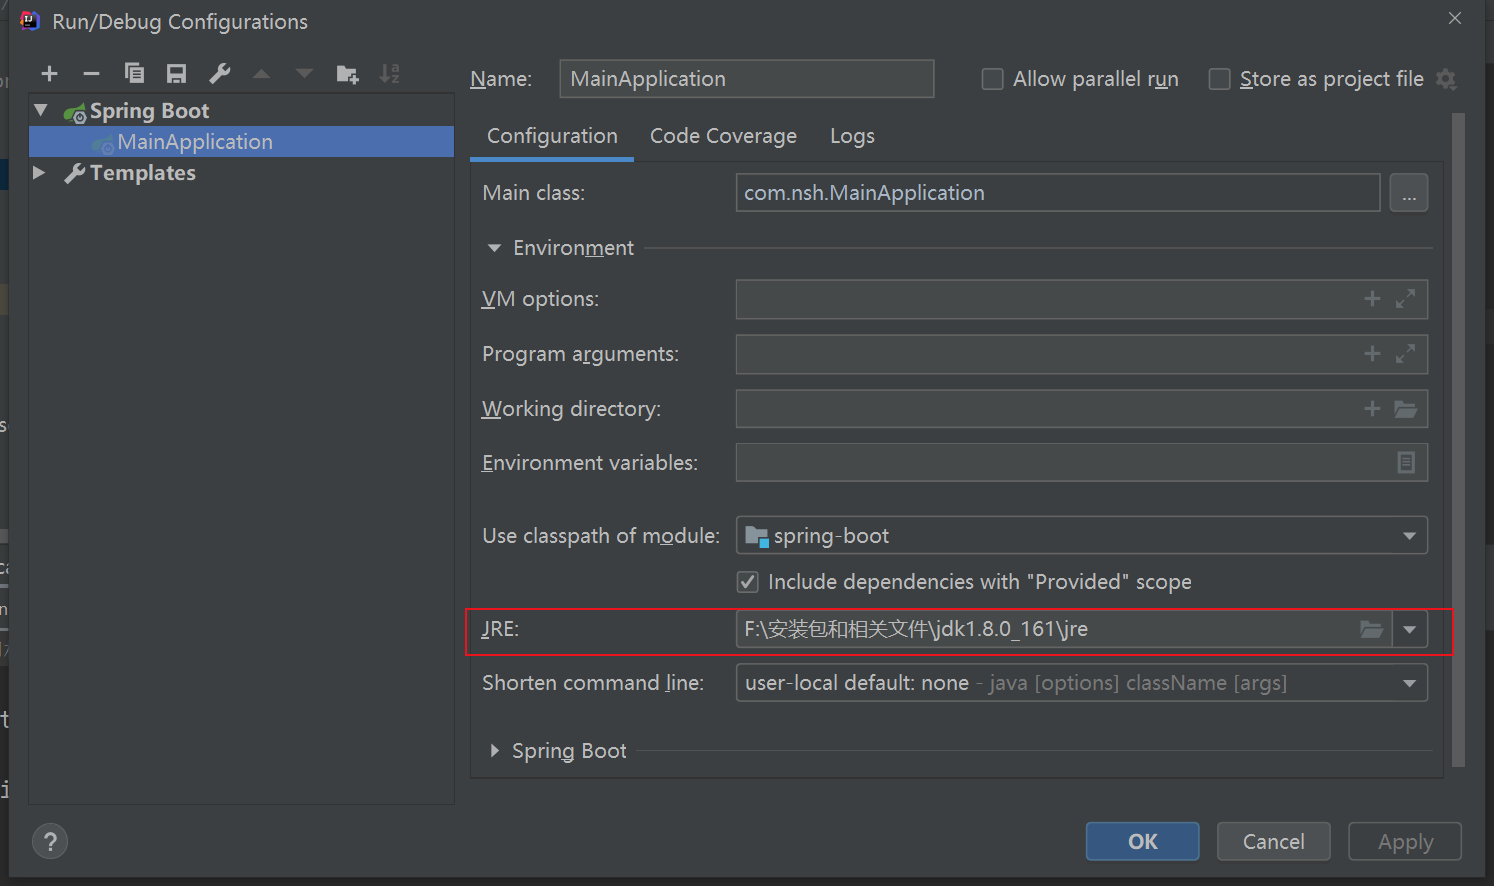
Task: Remove the selected configuration with minus icon
Action: point(91,74)
